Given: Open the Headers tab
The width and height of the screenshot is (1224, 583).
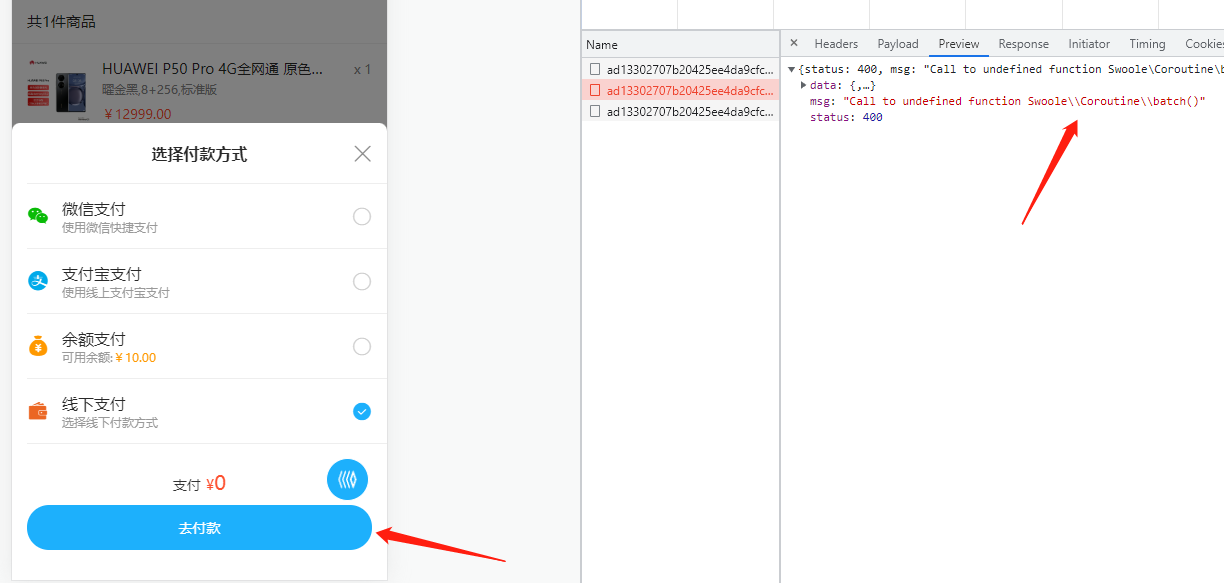Looking at the screenshot, I should [x=836, y=44].
